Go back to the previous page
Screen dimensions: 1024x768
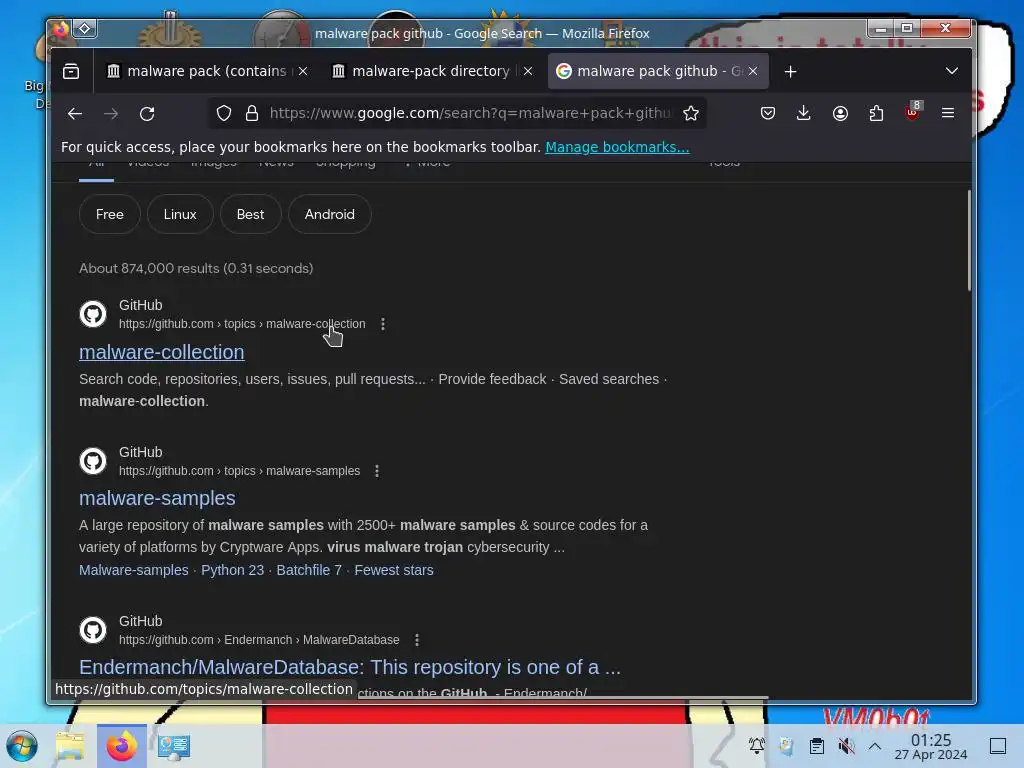coord(75,114)
